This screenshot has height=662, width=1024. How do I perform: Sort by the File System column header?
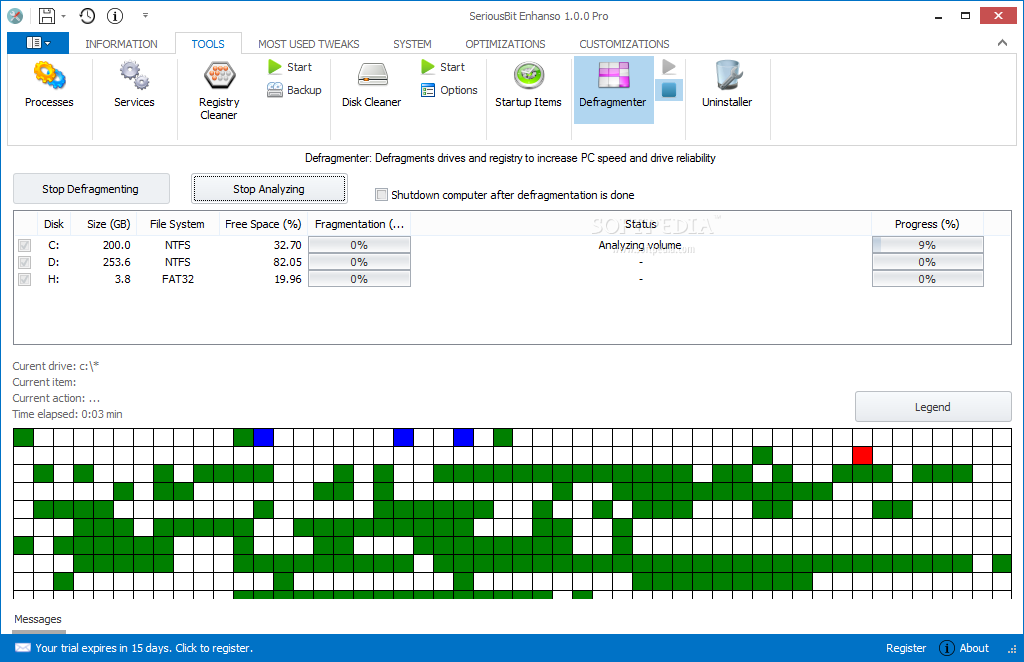coord(177,224)
